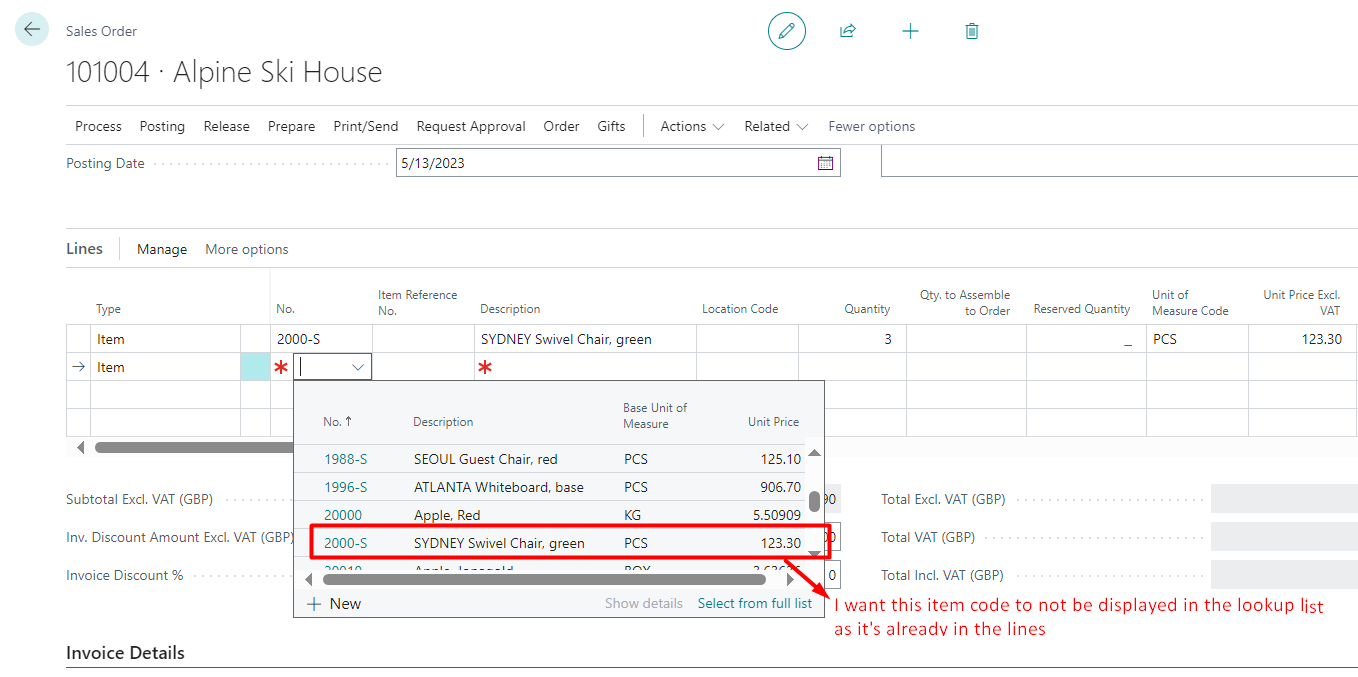Select item 20000 in lookup
Image resolution: width=1358 pixels, height=677 pixels.
343,515
